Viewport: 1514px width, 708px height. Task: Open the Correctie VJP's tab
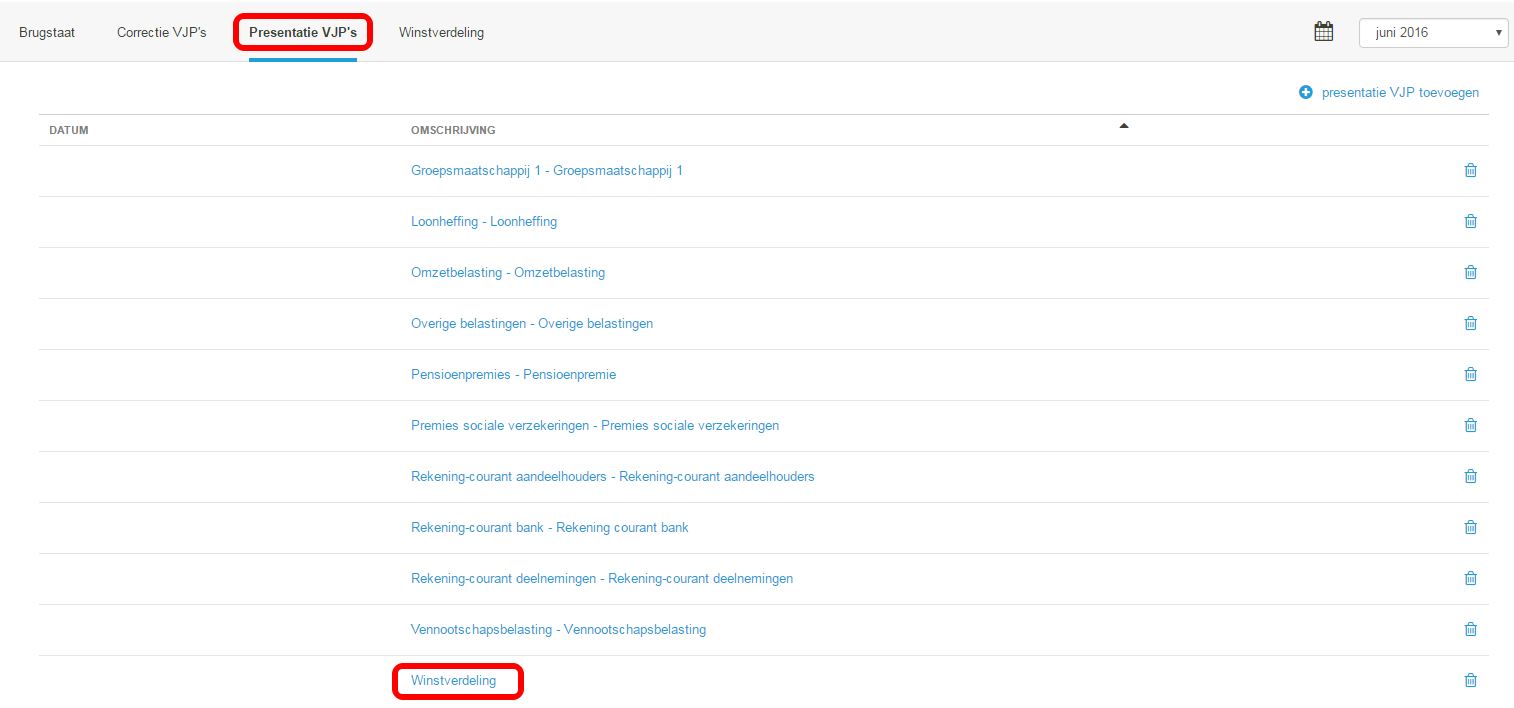coord(162,32)
